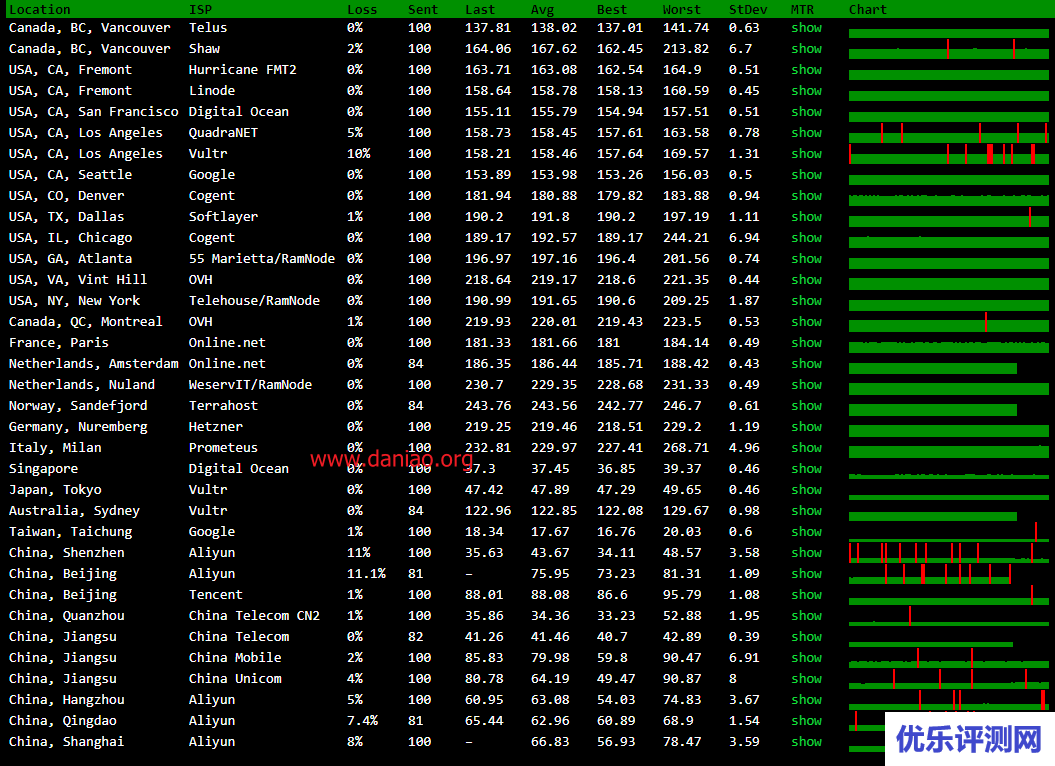1055x766 pixels.
Task: Show MTR for Seattle Google row
Action: point(806,174)
